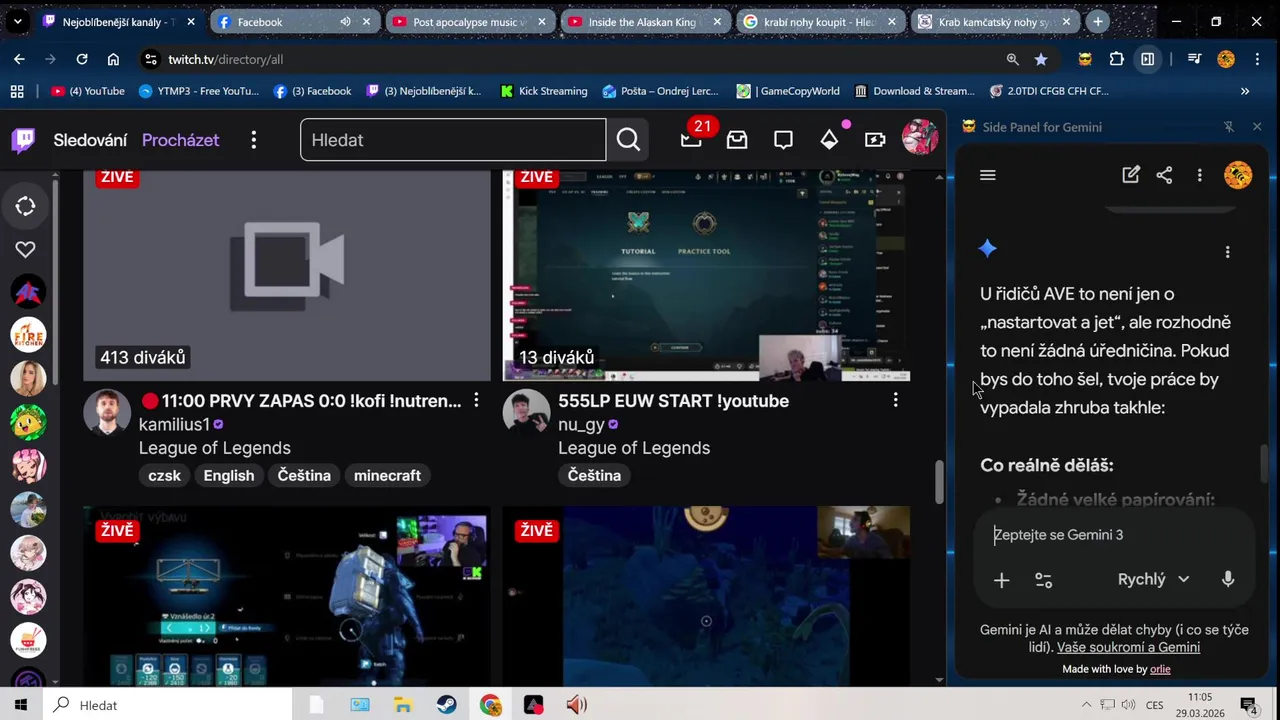Click the nu_gy channel name
The width and height of the screenshot is (1280, 720).
tap(581, 424)
